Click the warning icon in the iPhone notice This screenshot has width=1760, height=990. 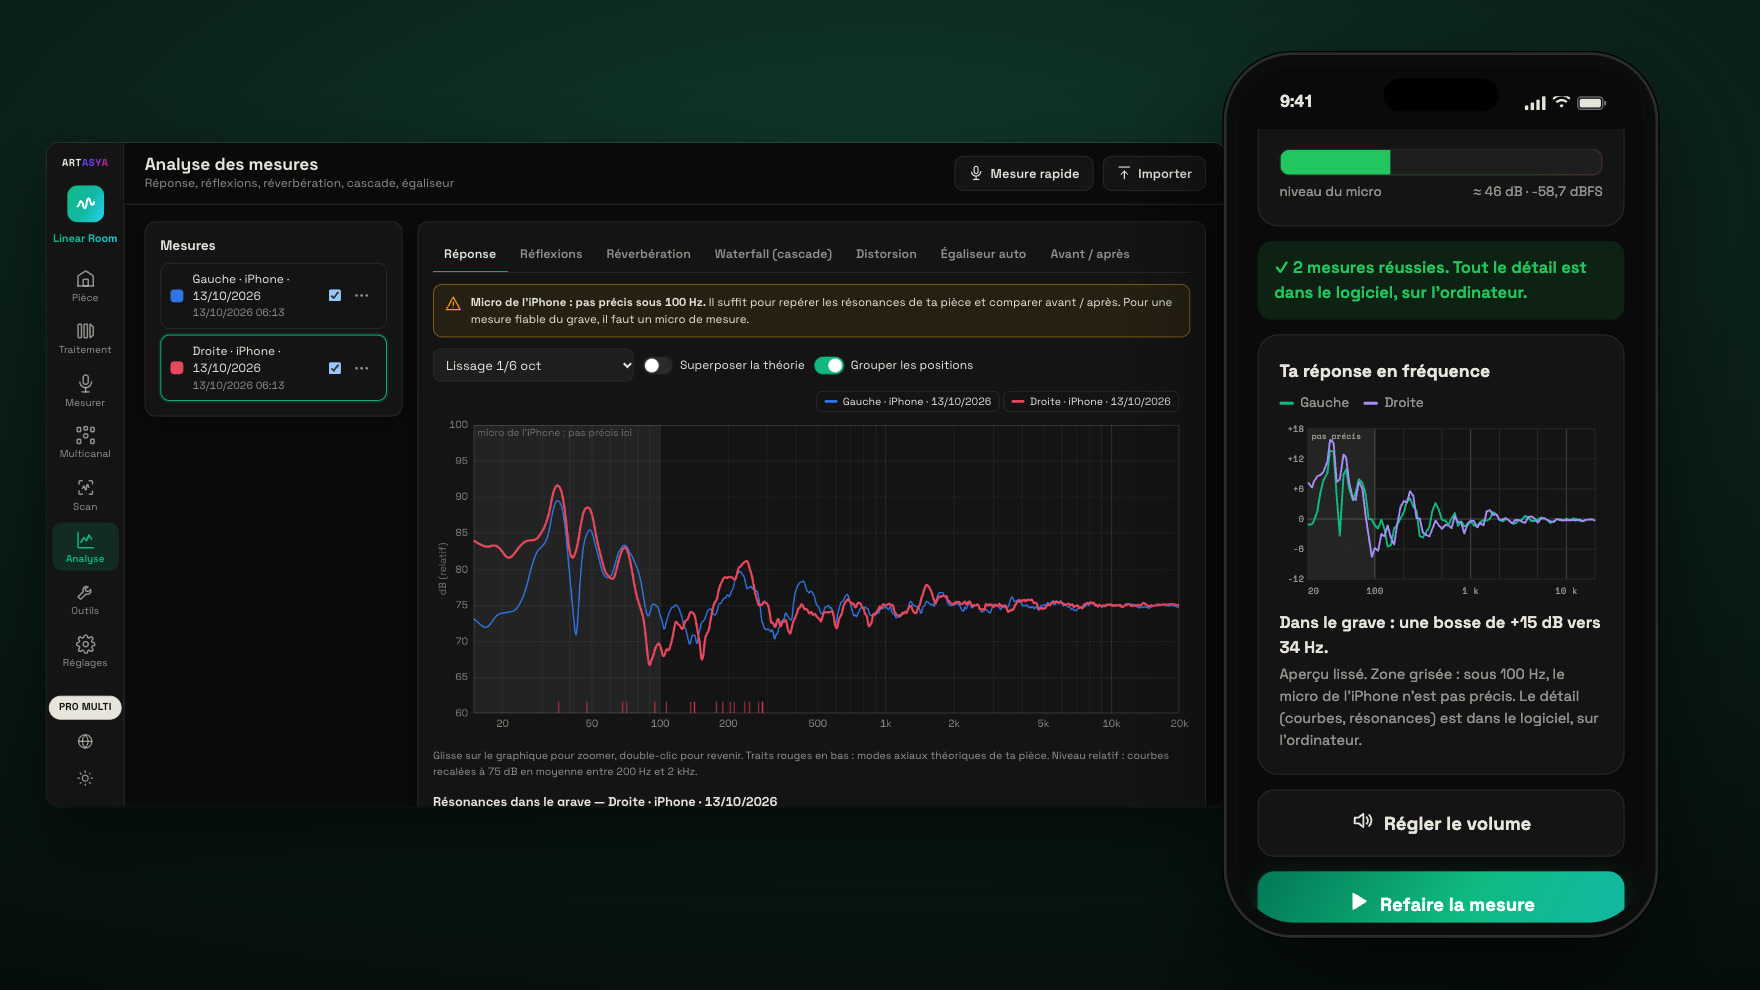click(x=453, y=303)
